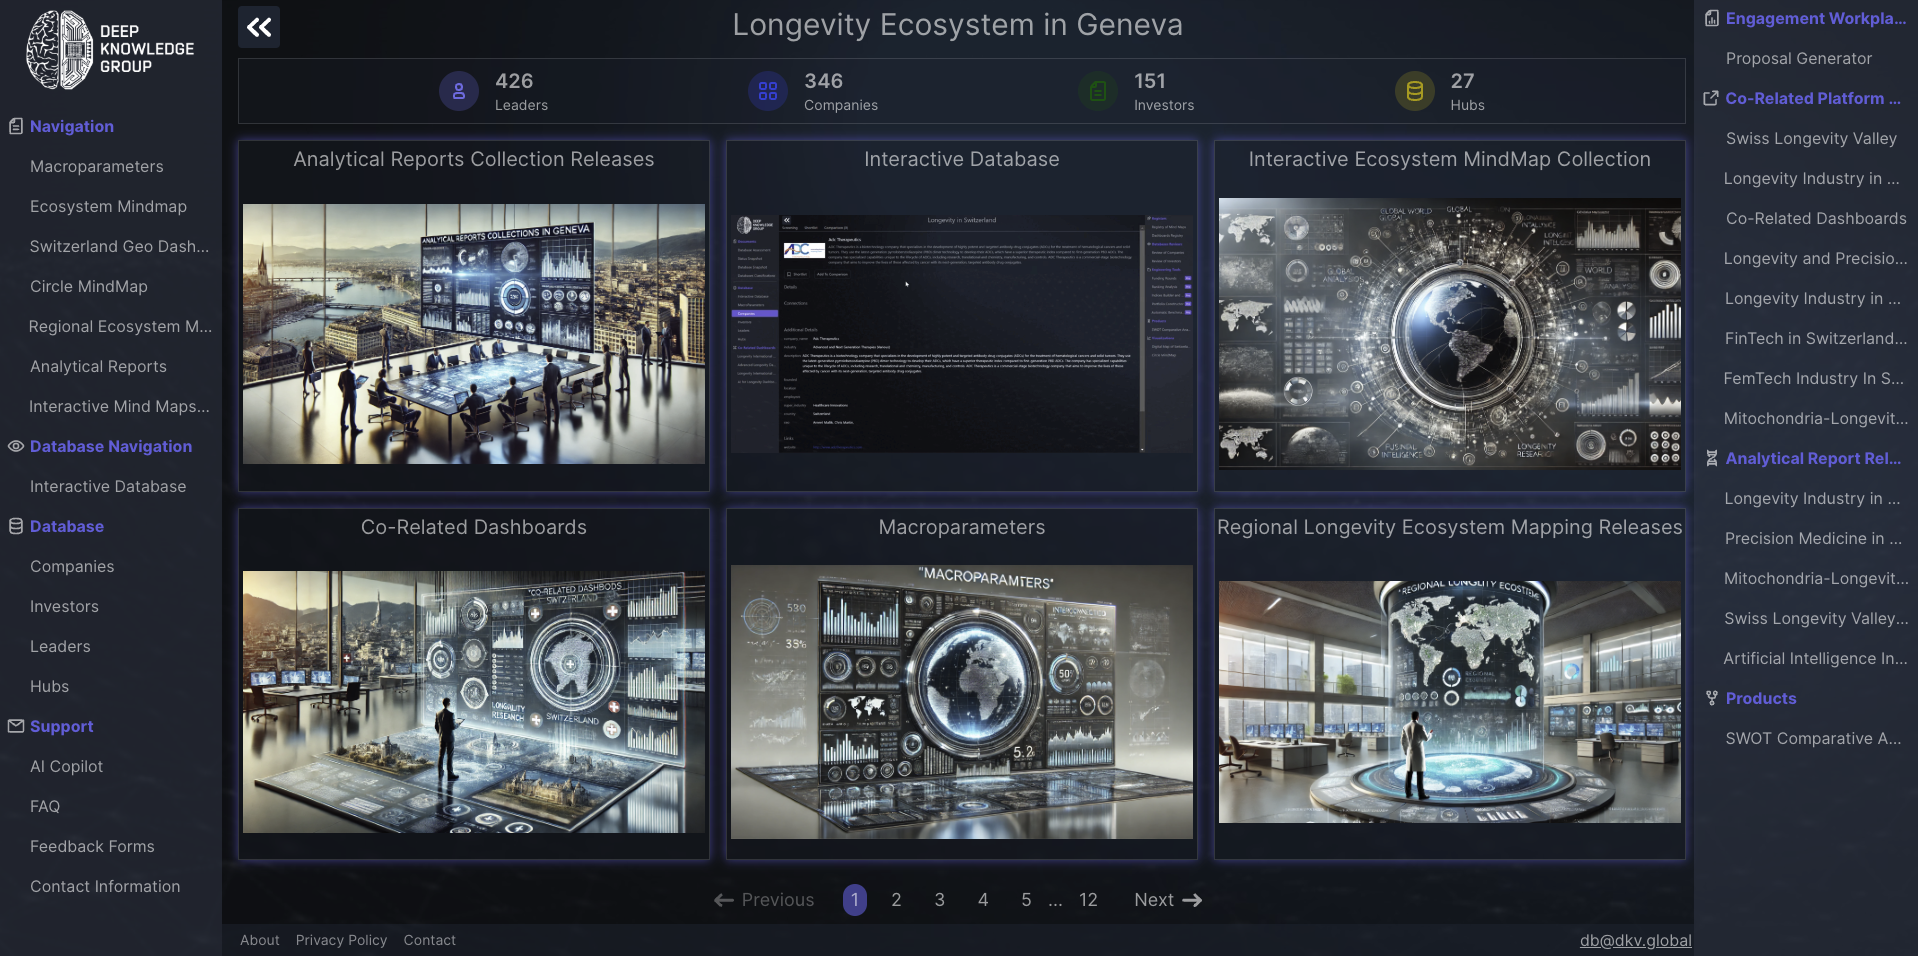The height and width of the screenshot is (956, 1918).
Task: Open Privacy Policy footer link
Action: pyautogui.click(x=341, y=940)
